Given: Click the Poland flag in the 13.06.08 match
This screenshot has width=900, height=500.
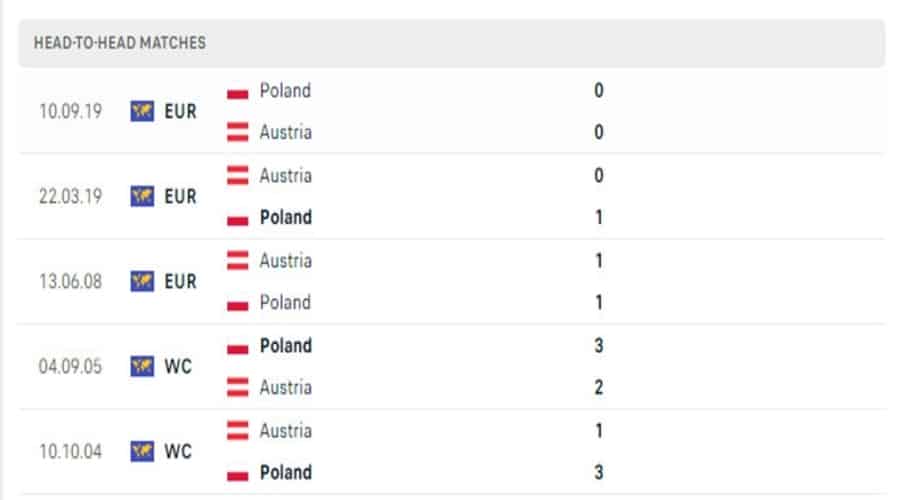Looking at the screenshot, I should [x=238, y=303].
